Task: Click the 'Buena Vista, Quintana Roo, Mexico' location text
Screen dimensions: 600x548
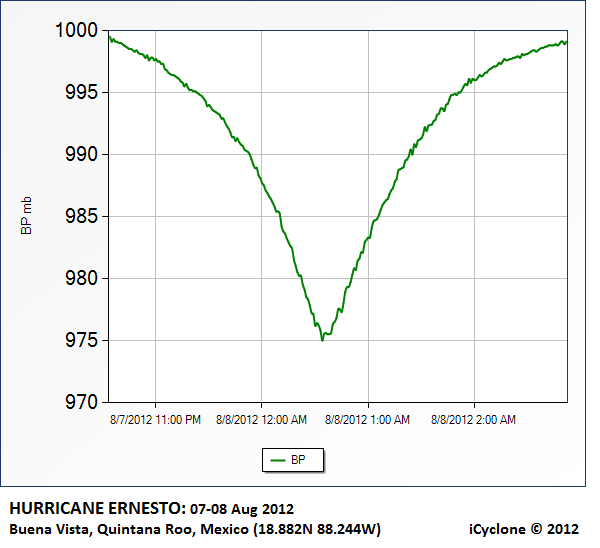Action: click(x=129, y=529)
